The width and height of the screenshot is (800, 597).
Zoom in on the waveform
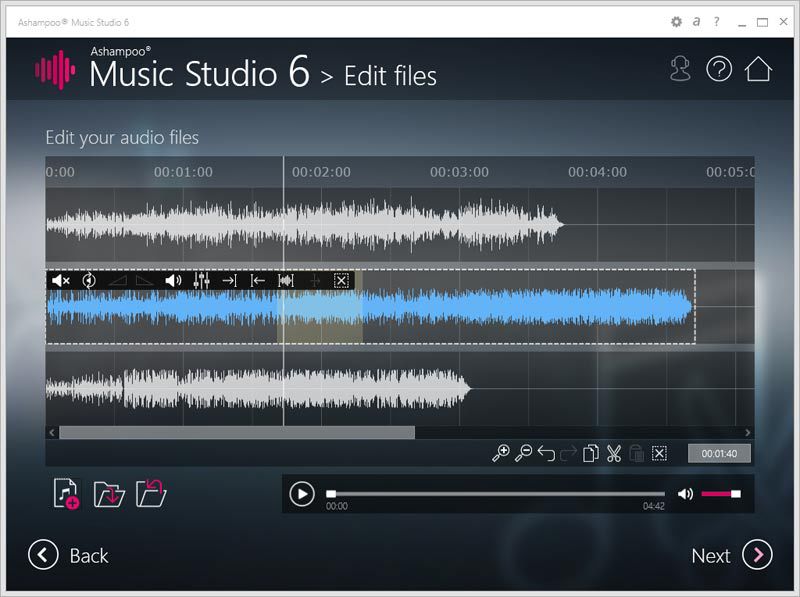pyautogui.click(x=501, y=453)
